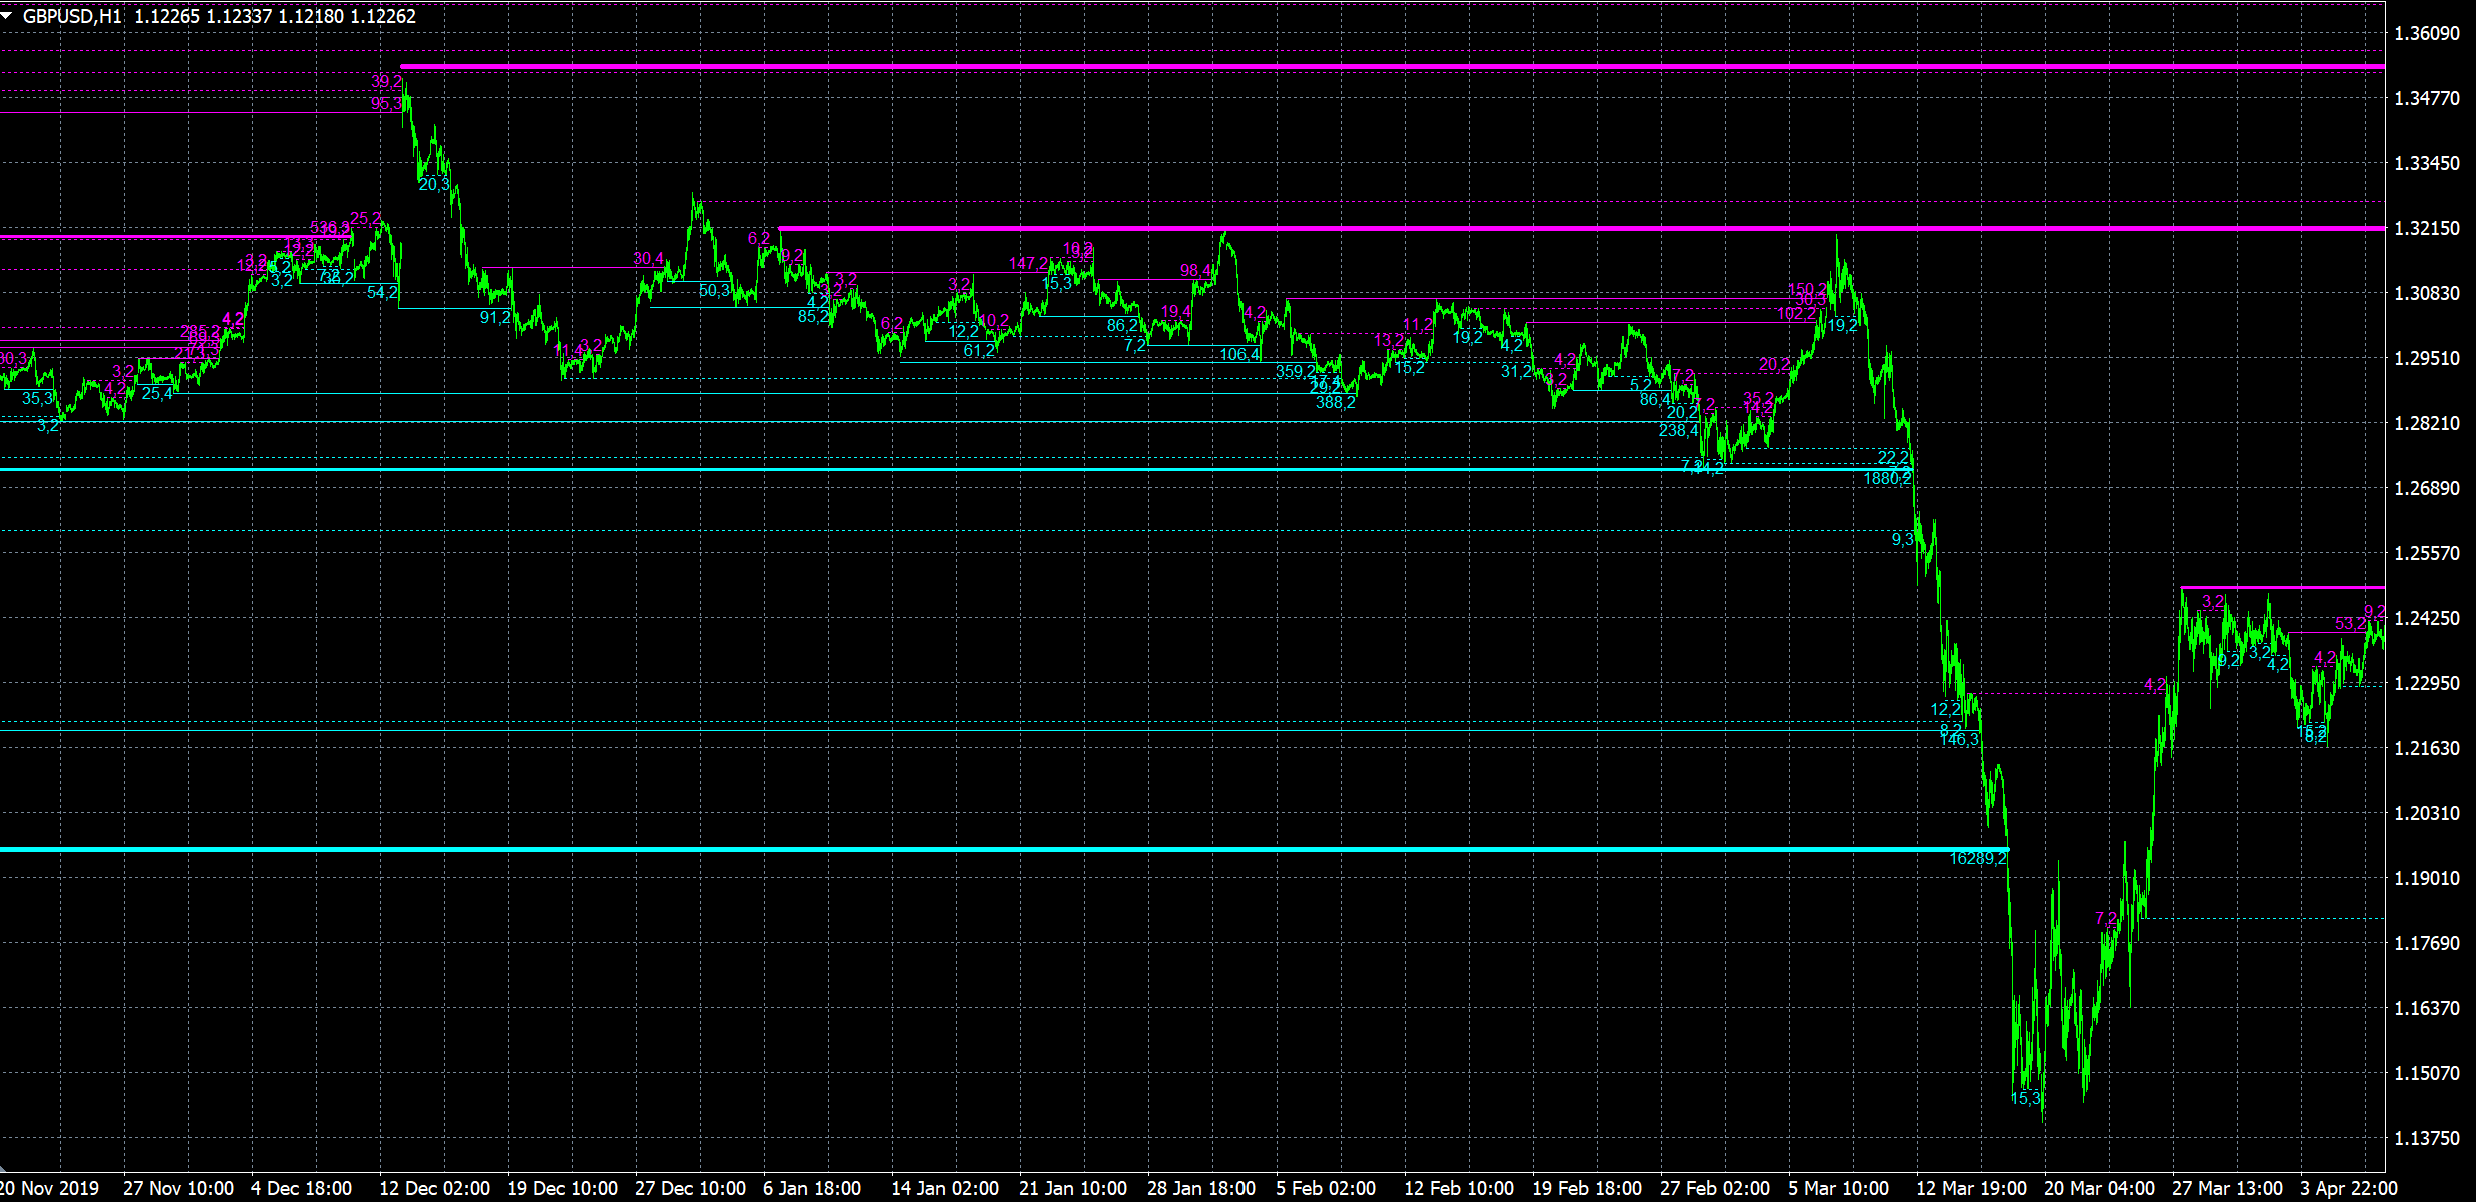Click the 1.32150 price label on right scale

(2426, 229)
